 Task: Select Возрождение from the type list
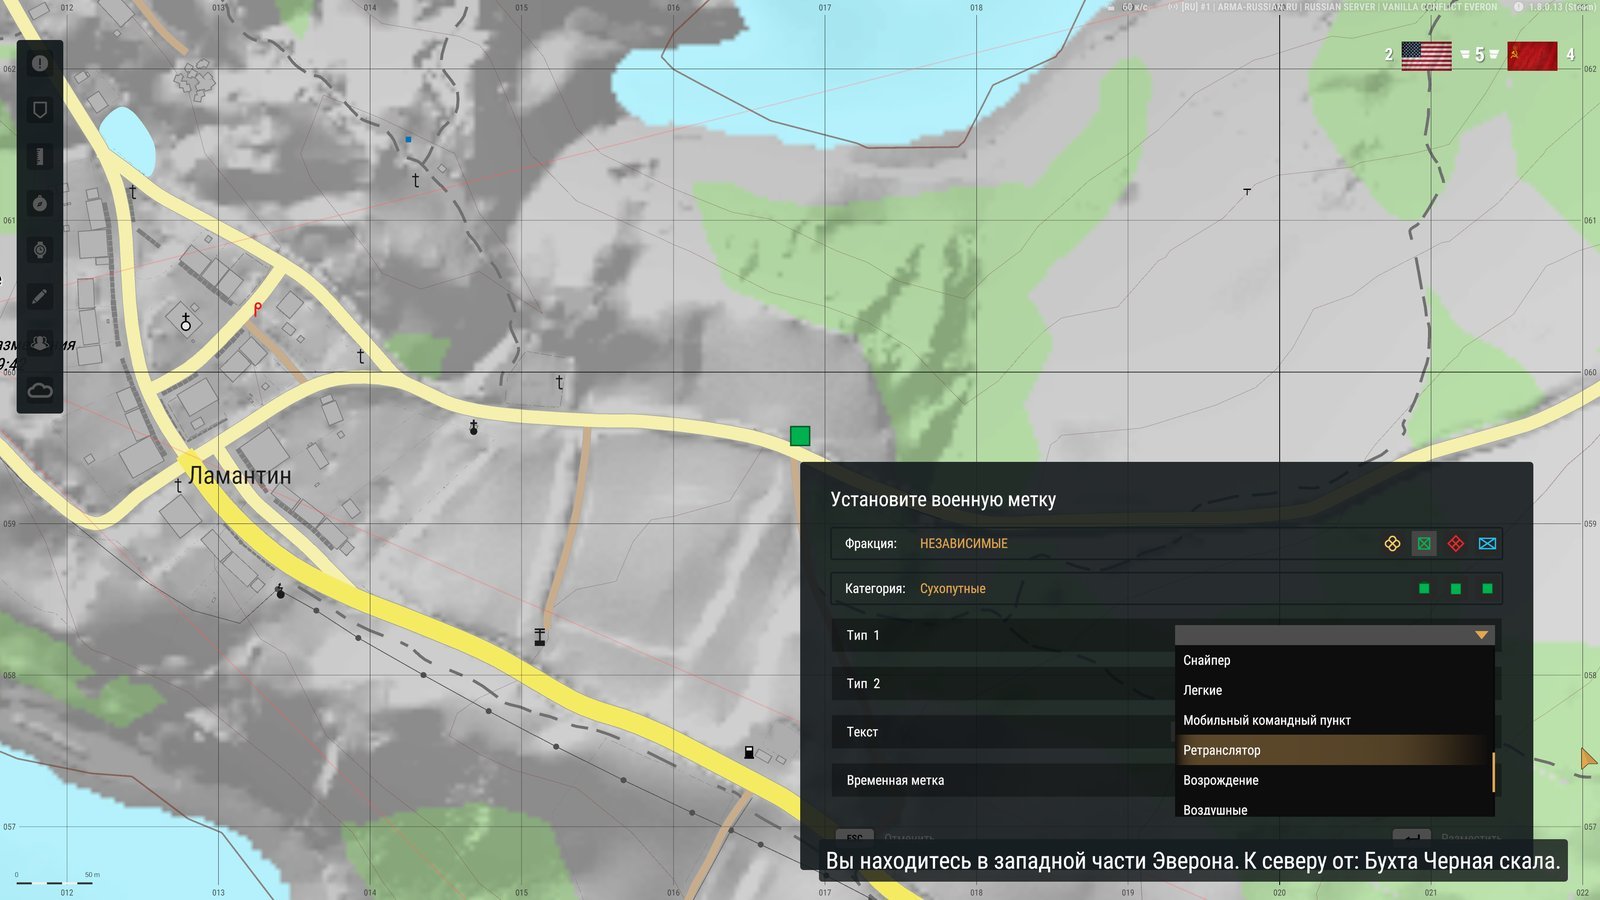coord(1334,780)
